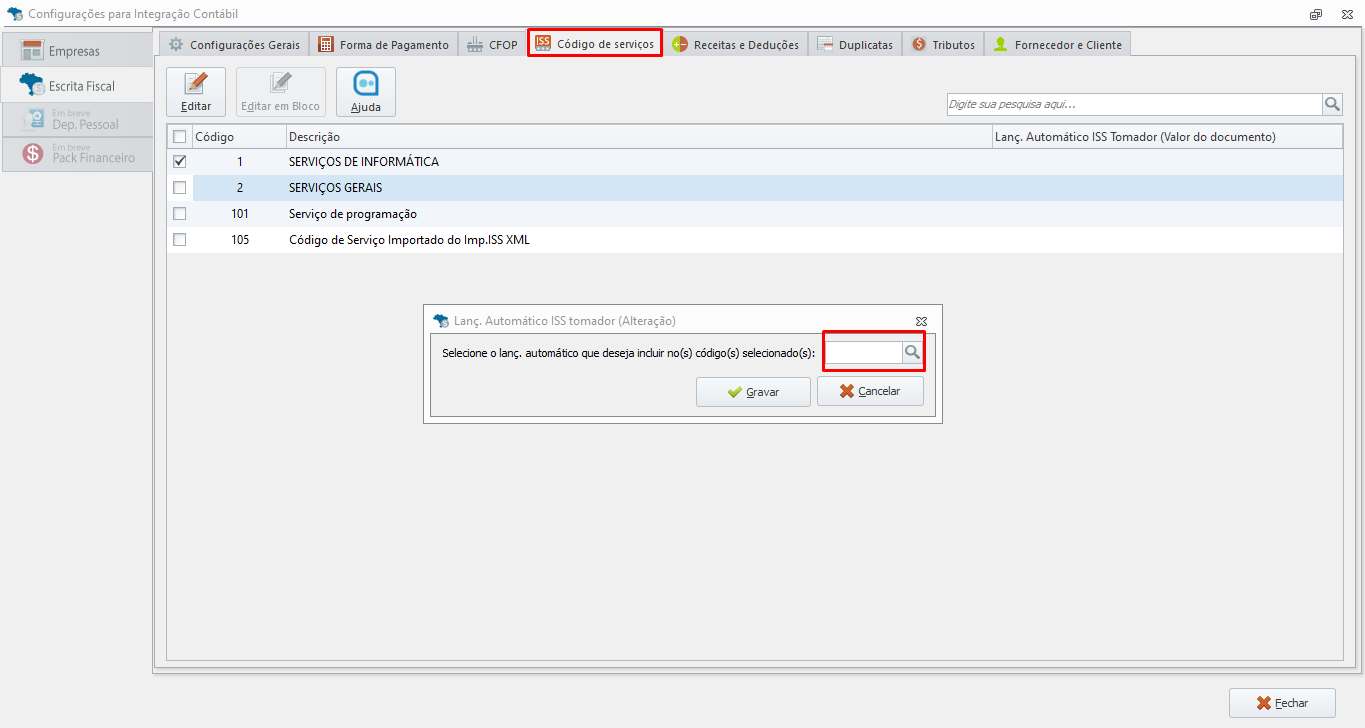Click code cell 101
This screenshot has width=1365, height=728.
click(239, 213)
